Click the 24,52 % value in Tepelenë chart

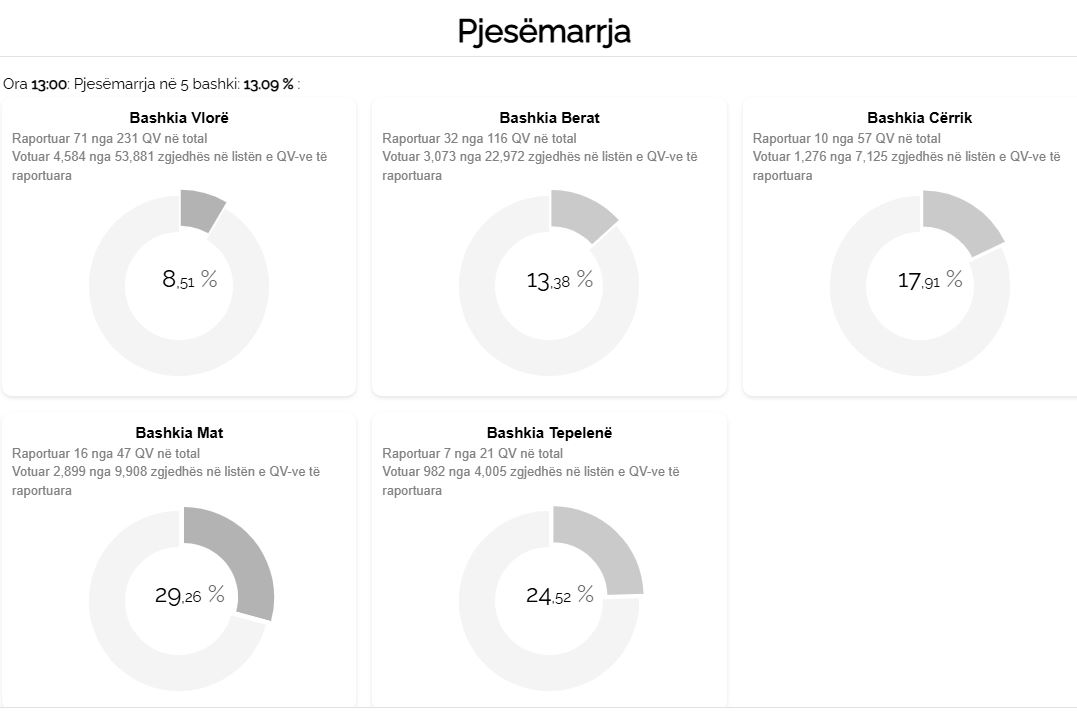559,596
